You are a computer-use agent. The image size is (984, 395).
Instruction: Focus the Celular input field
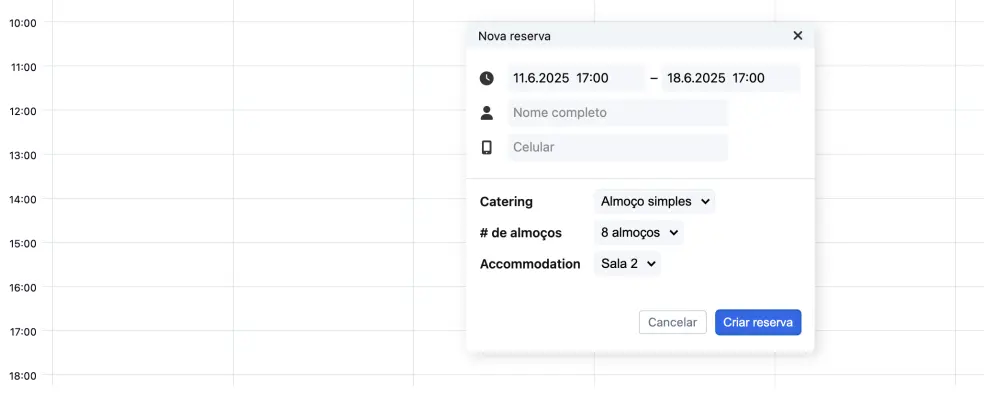[x=618, y=148]
